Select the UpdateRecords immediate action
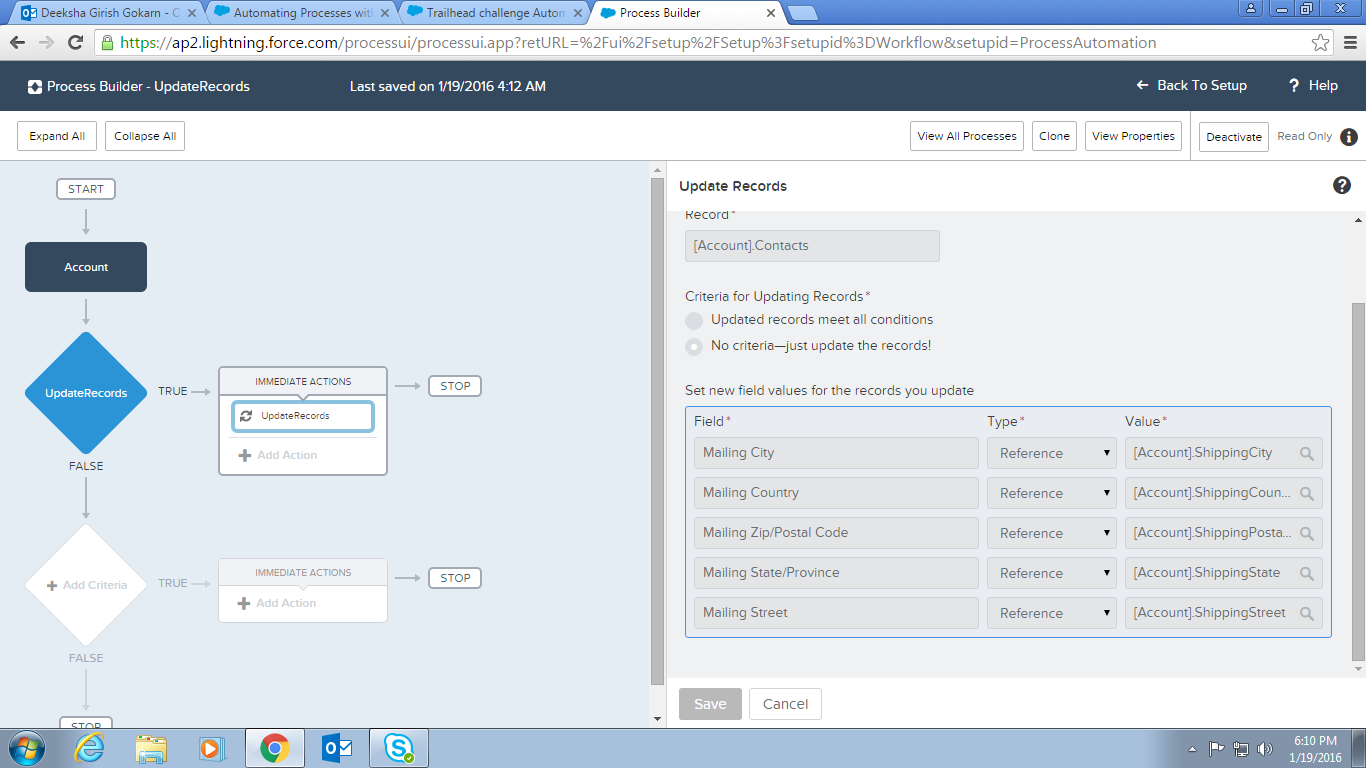Image resolution: width=1366 pixels, height=768 pixels. 303,416
